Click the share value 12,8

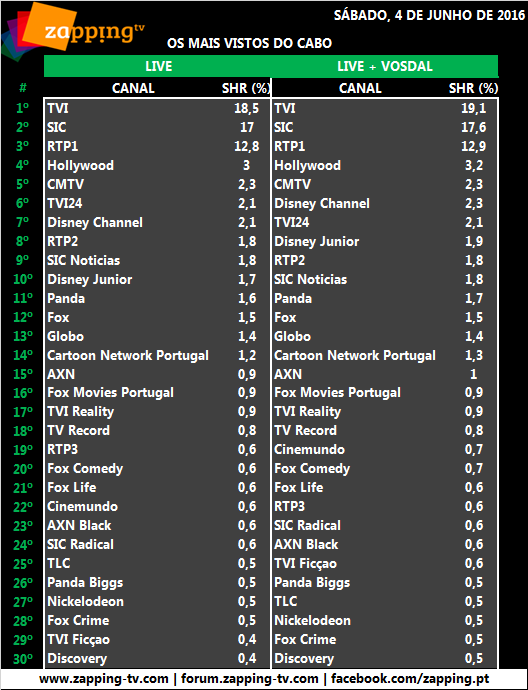coord(246,146)
